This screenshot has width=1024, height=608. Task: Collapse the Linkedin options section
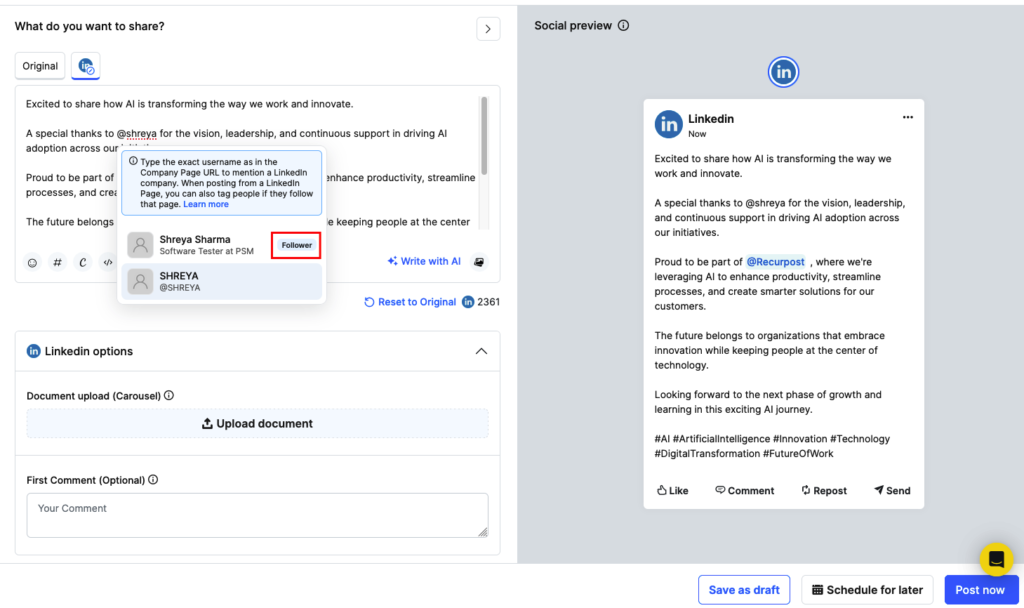coord(481,351)
